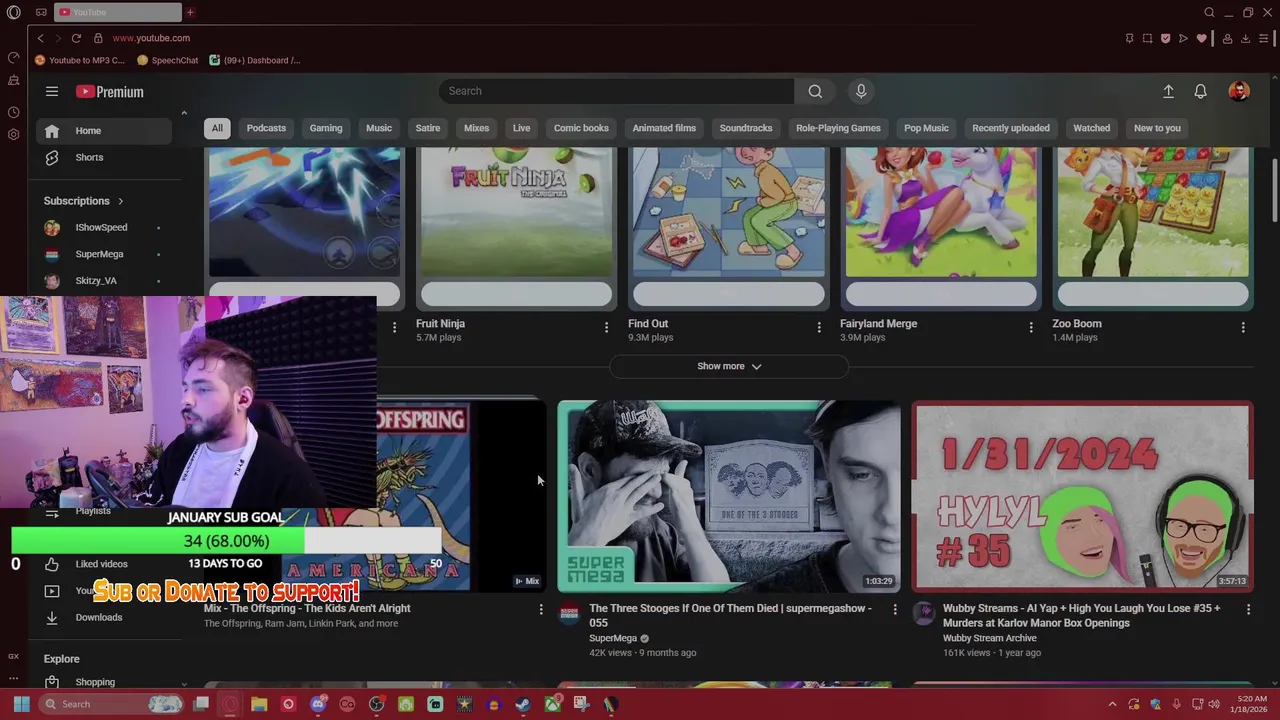Select the Role-Playing Games chip

(x=838, y=128)
